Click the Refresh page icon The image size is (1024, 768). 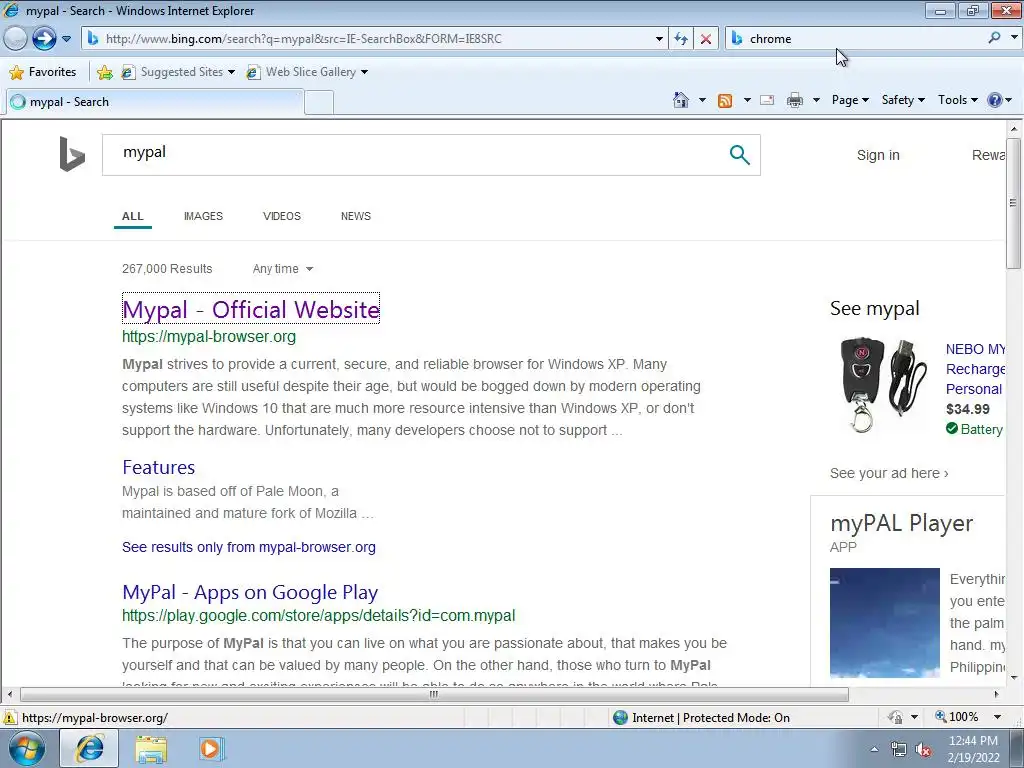[681, 39]
